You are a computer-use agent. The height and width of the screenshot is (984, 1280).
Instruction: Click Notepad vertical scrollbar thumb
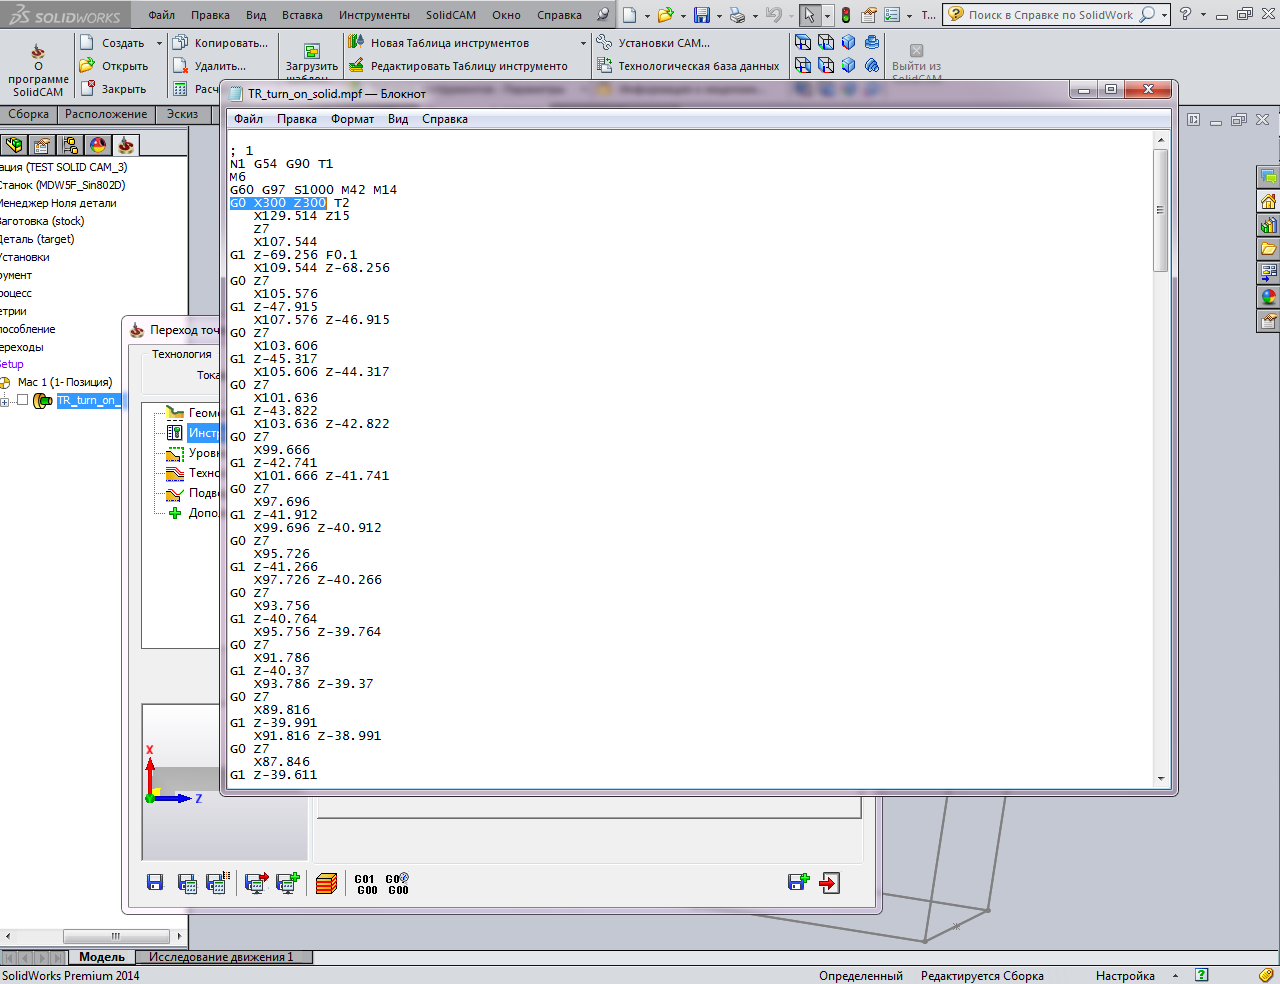[1160, 210]
